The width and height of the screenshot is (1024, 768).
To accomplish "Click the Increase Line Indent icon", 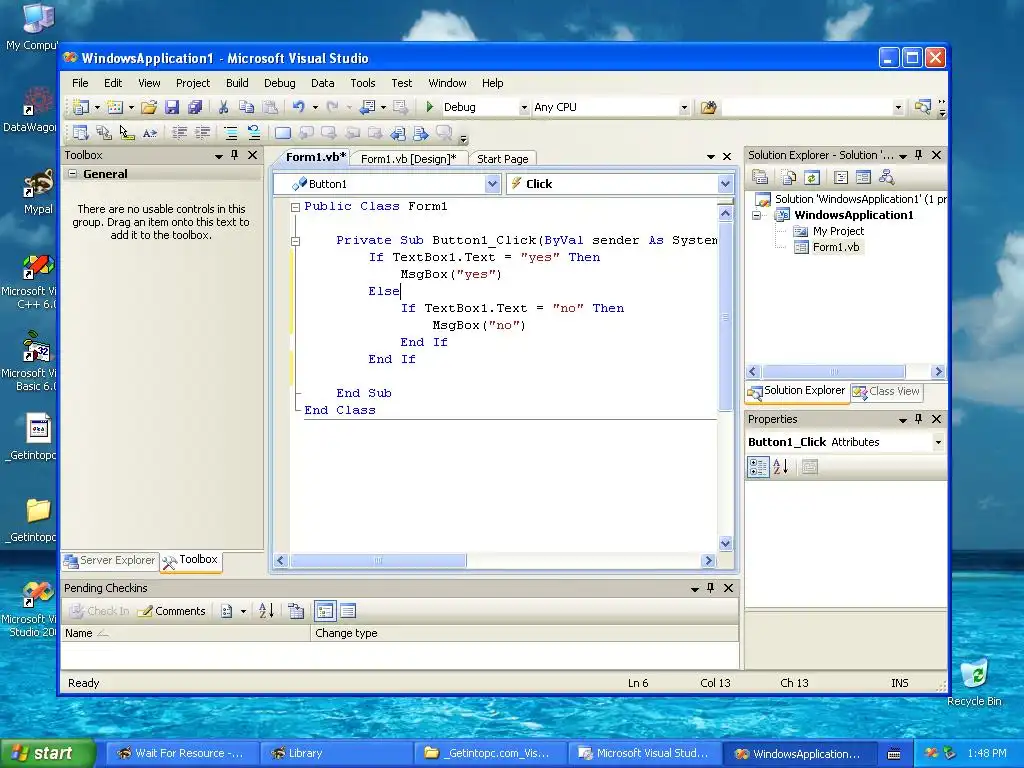I will tap(202, 133).
